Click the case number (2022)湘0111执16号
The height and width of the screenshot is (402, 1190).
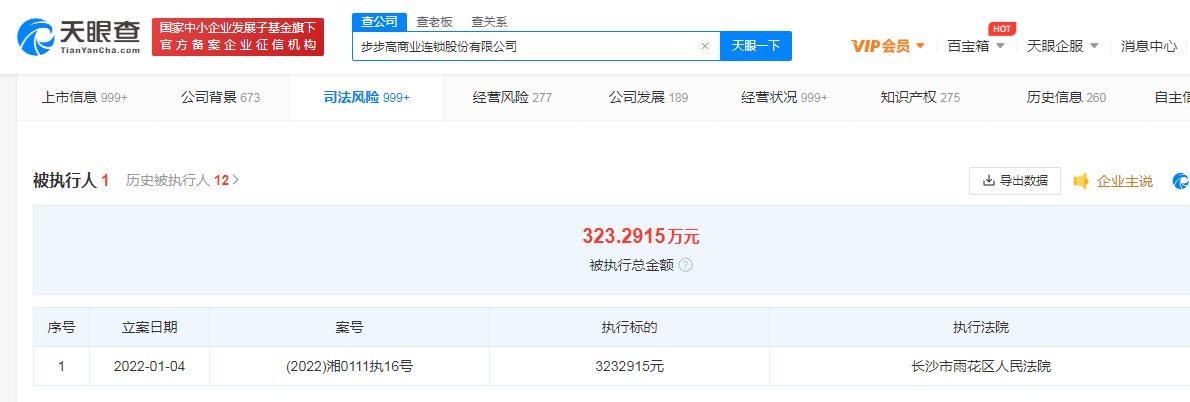(x=349, y=366)
